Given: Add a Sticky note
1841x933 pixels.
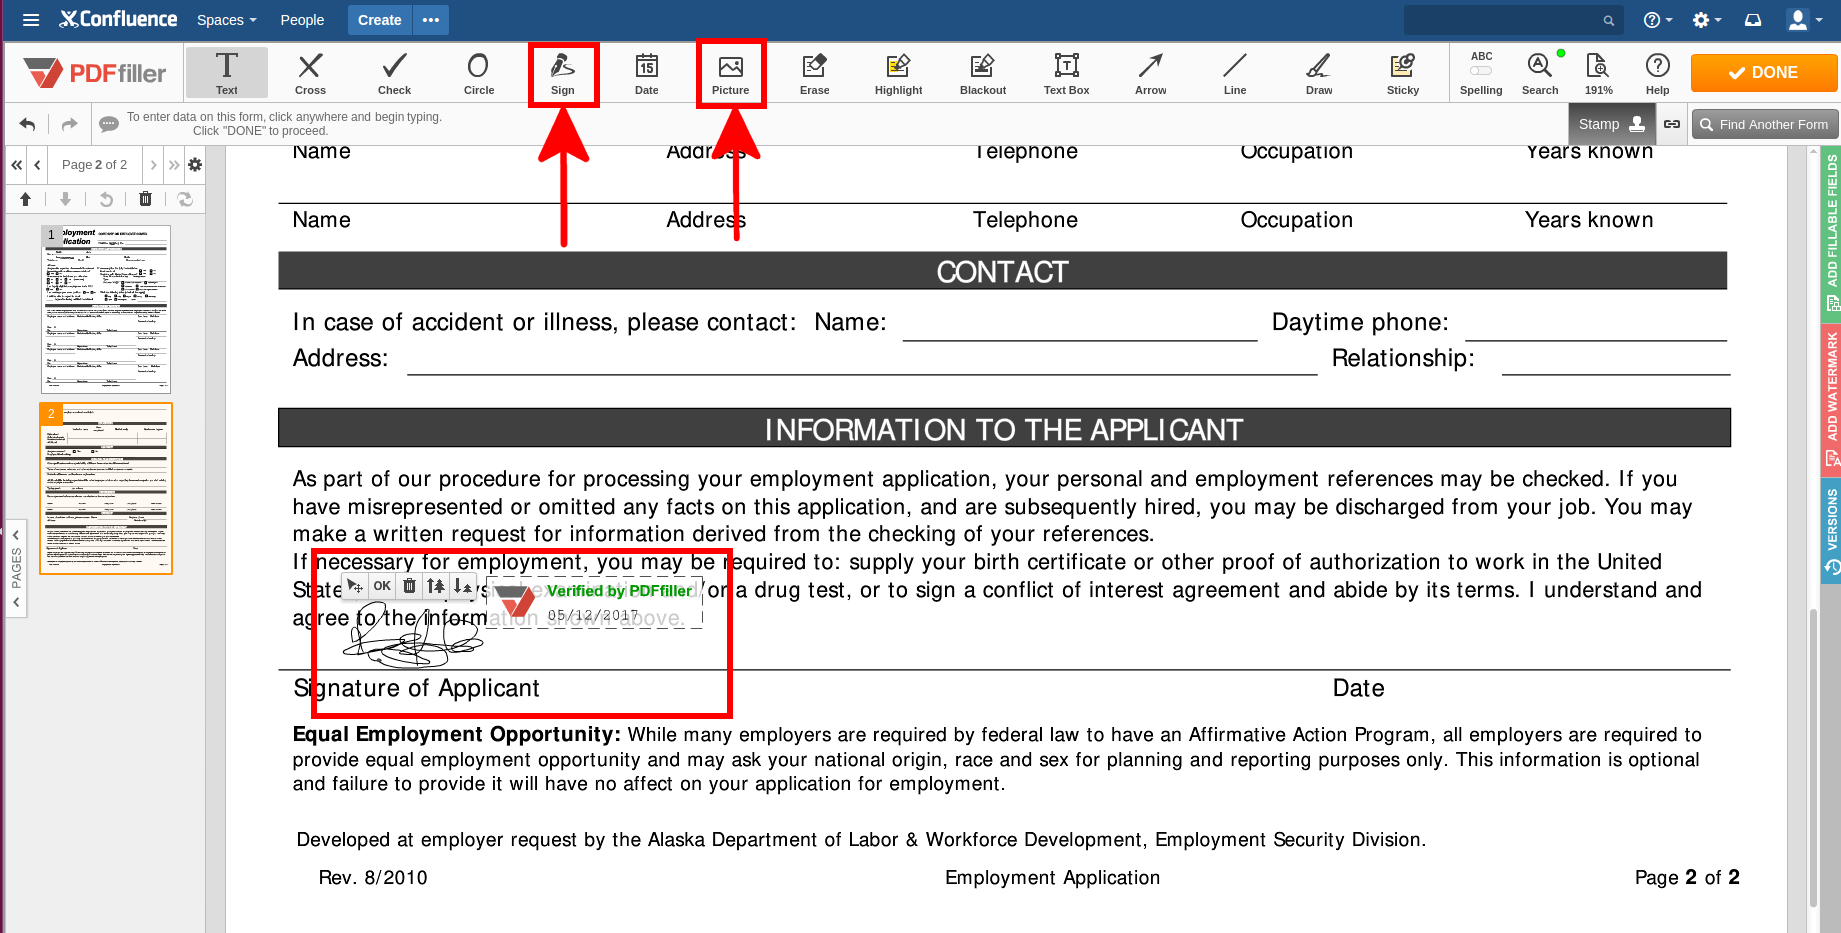Looking at the screenshot, I should point(1403,73).
